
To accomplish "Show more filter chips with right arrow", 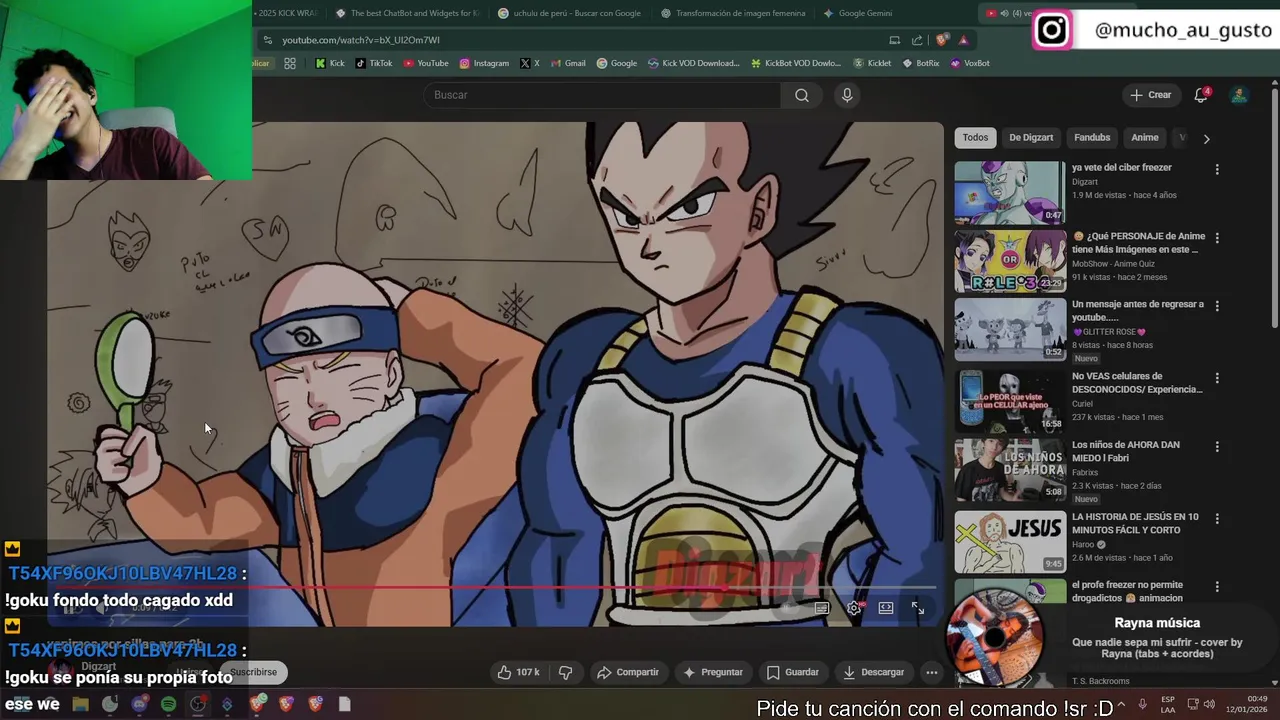I will pyautogui.click(x=1206, y=139).
